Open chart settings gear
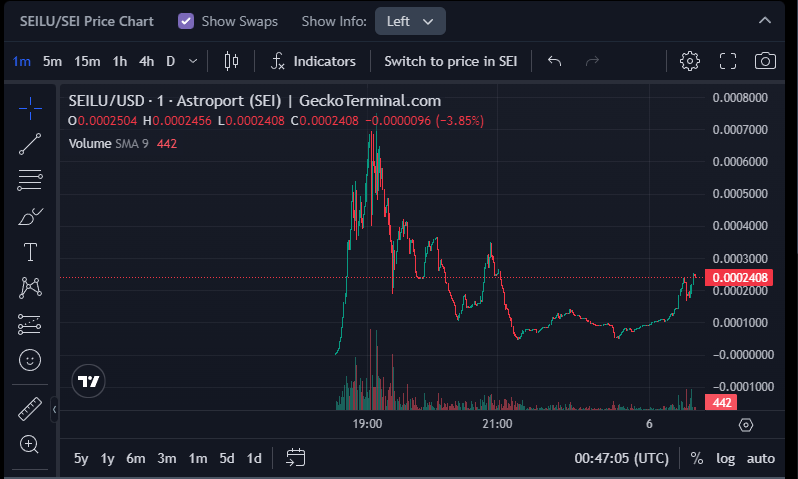The image size is (798, 479). click(x=690, y=61)
